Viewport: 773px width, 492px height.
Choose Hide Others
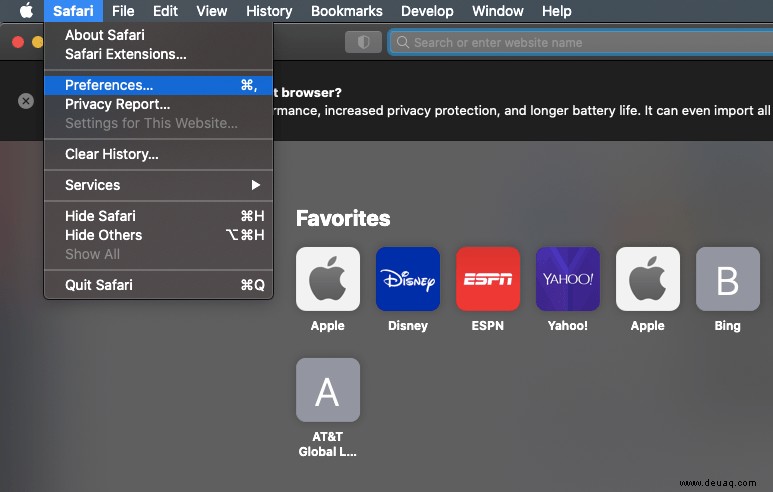point(158,235)
